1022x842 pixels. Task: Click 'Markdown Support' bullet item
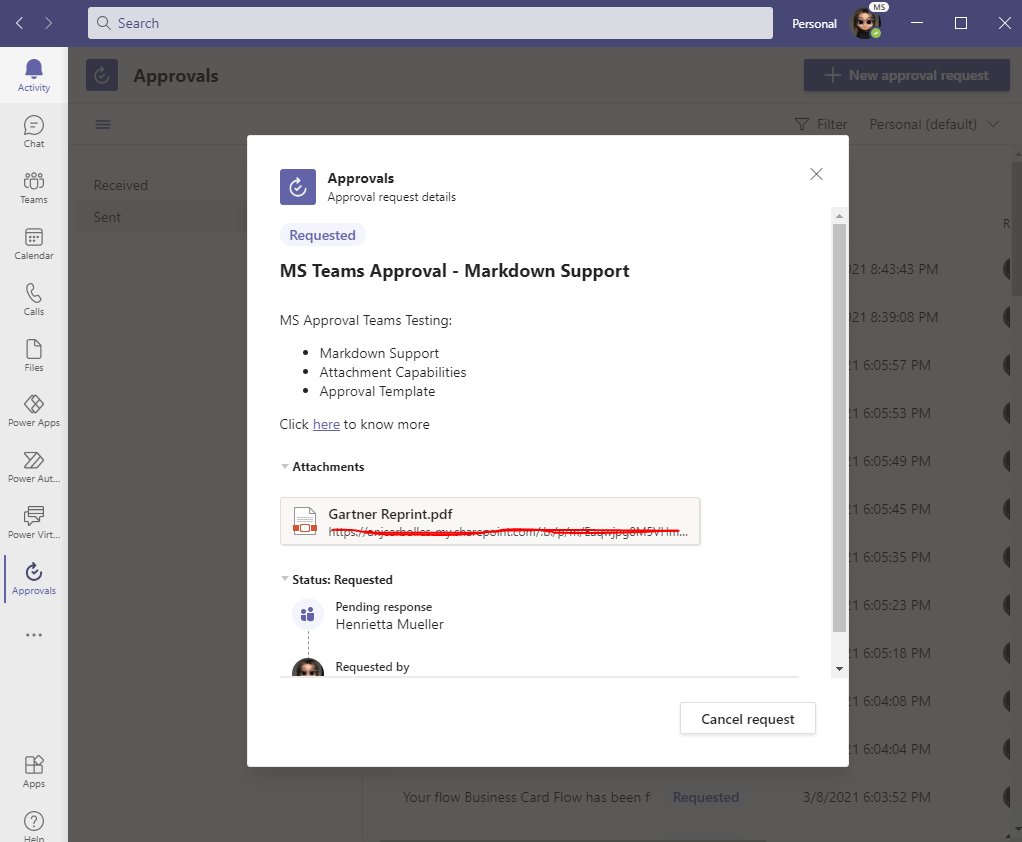379,353
